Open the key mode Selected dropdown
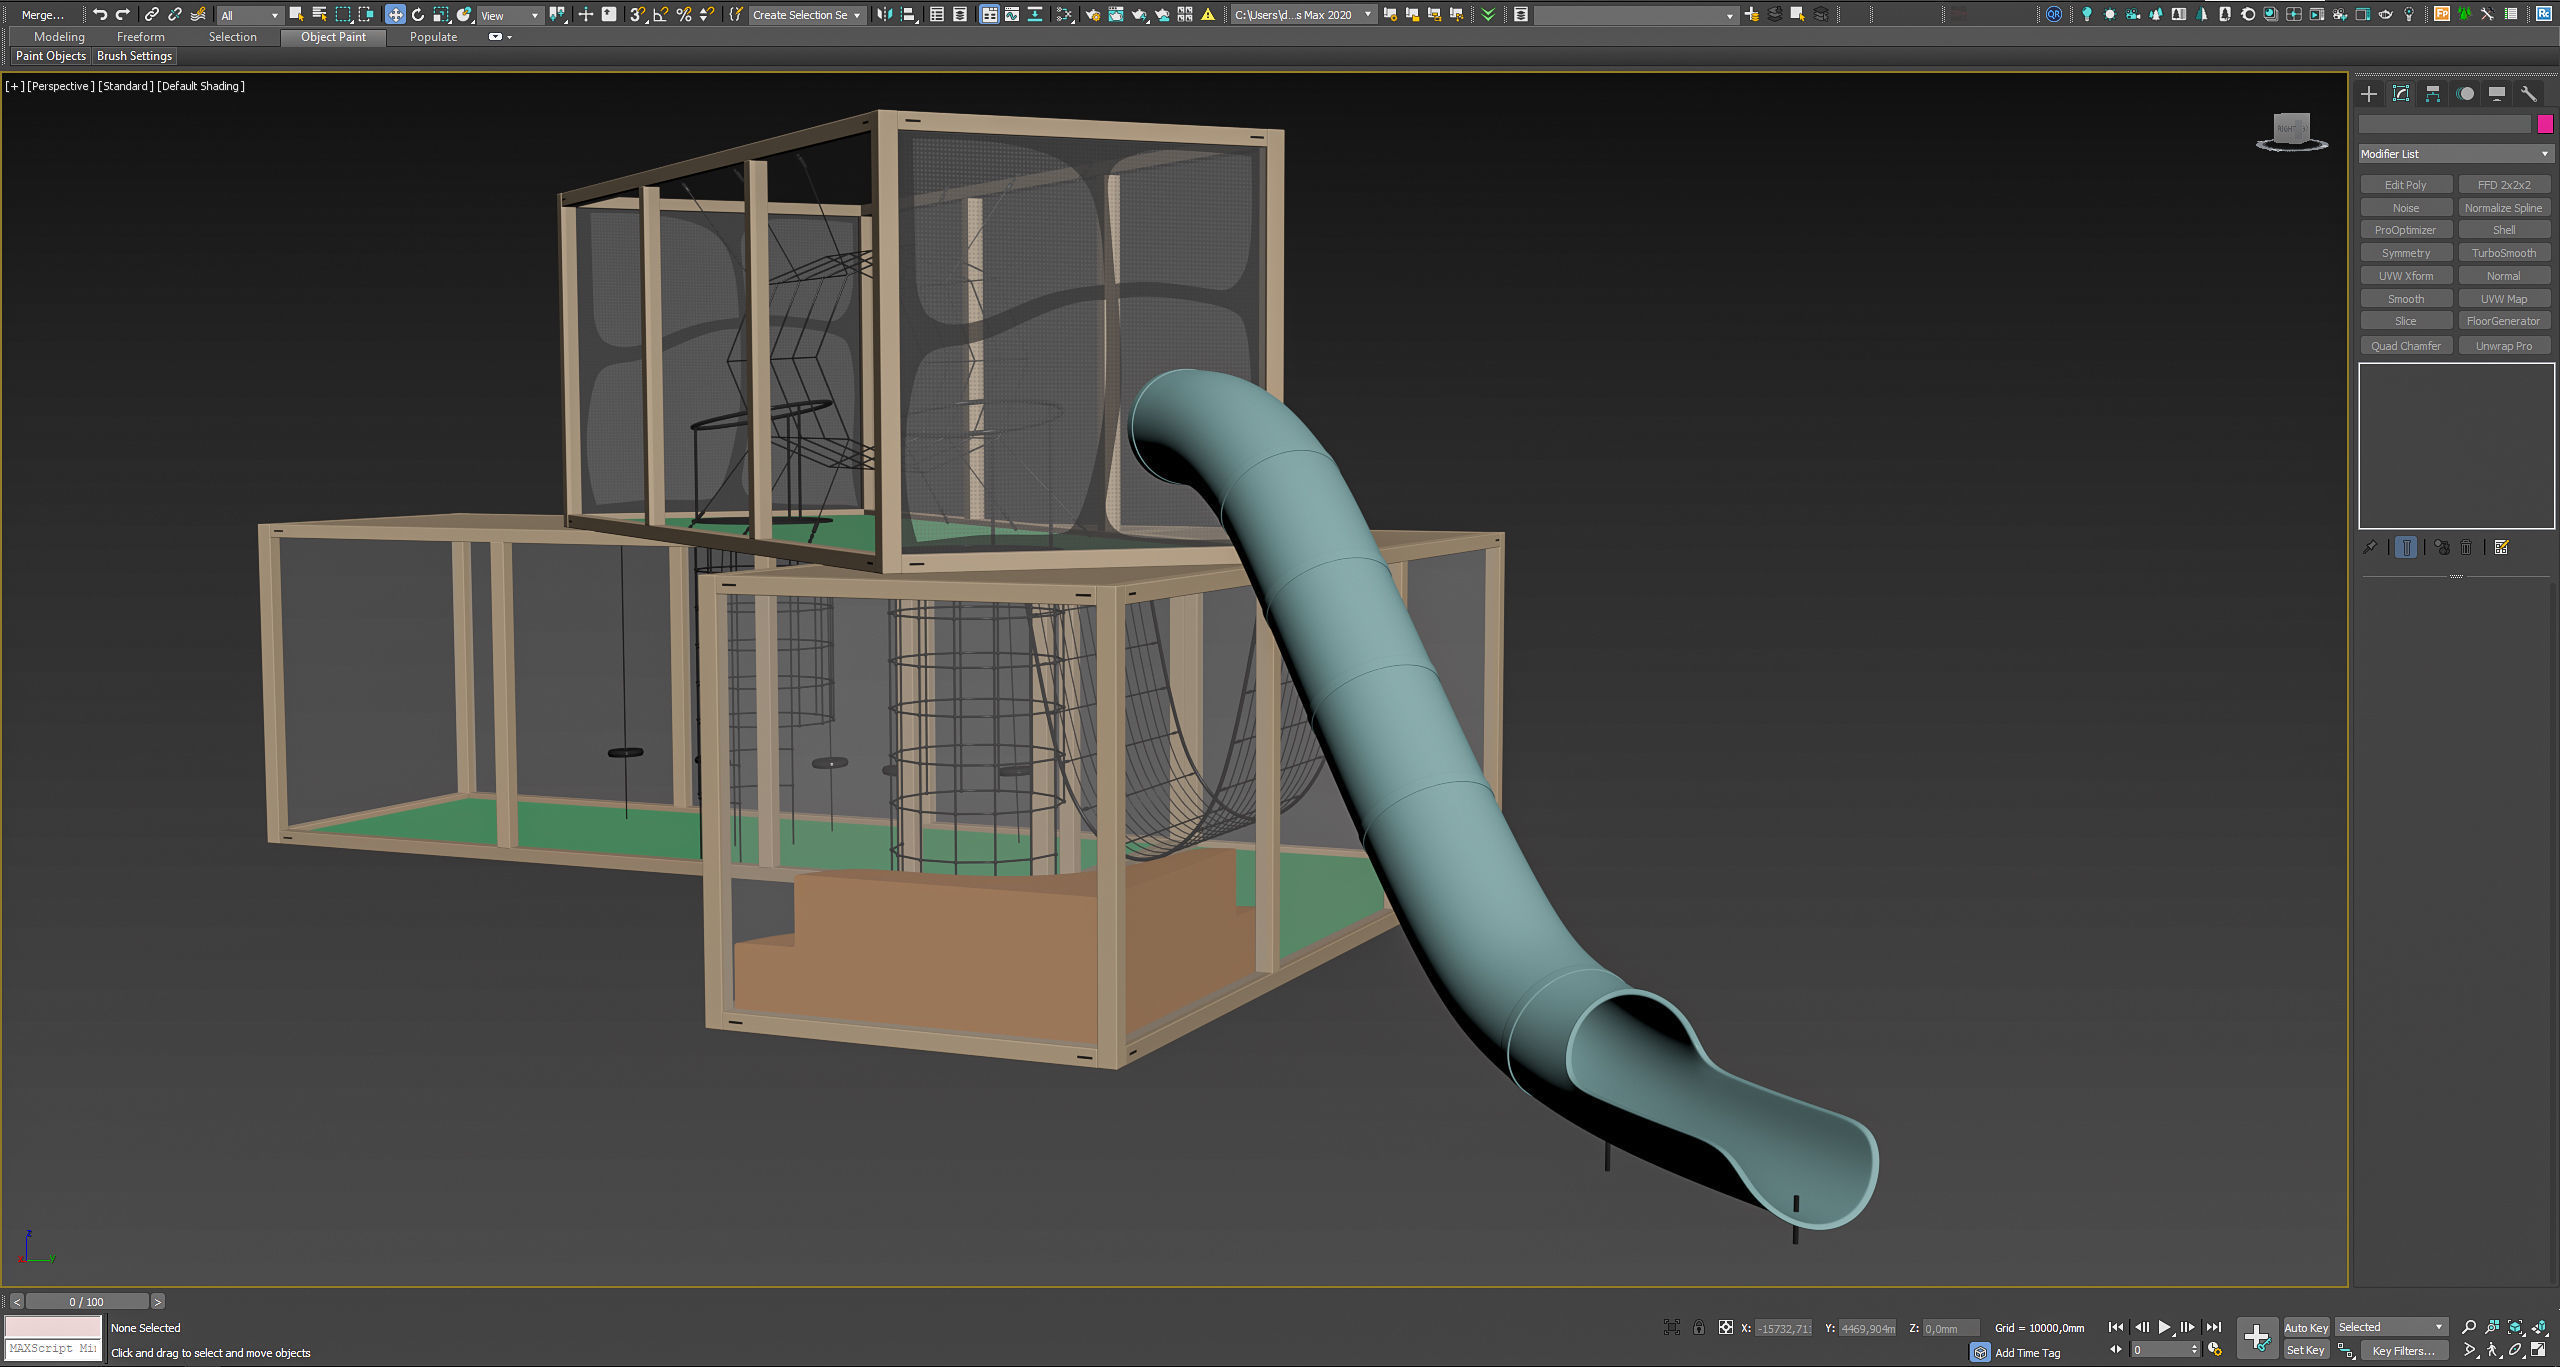 (2391, 1327)
